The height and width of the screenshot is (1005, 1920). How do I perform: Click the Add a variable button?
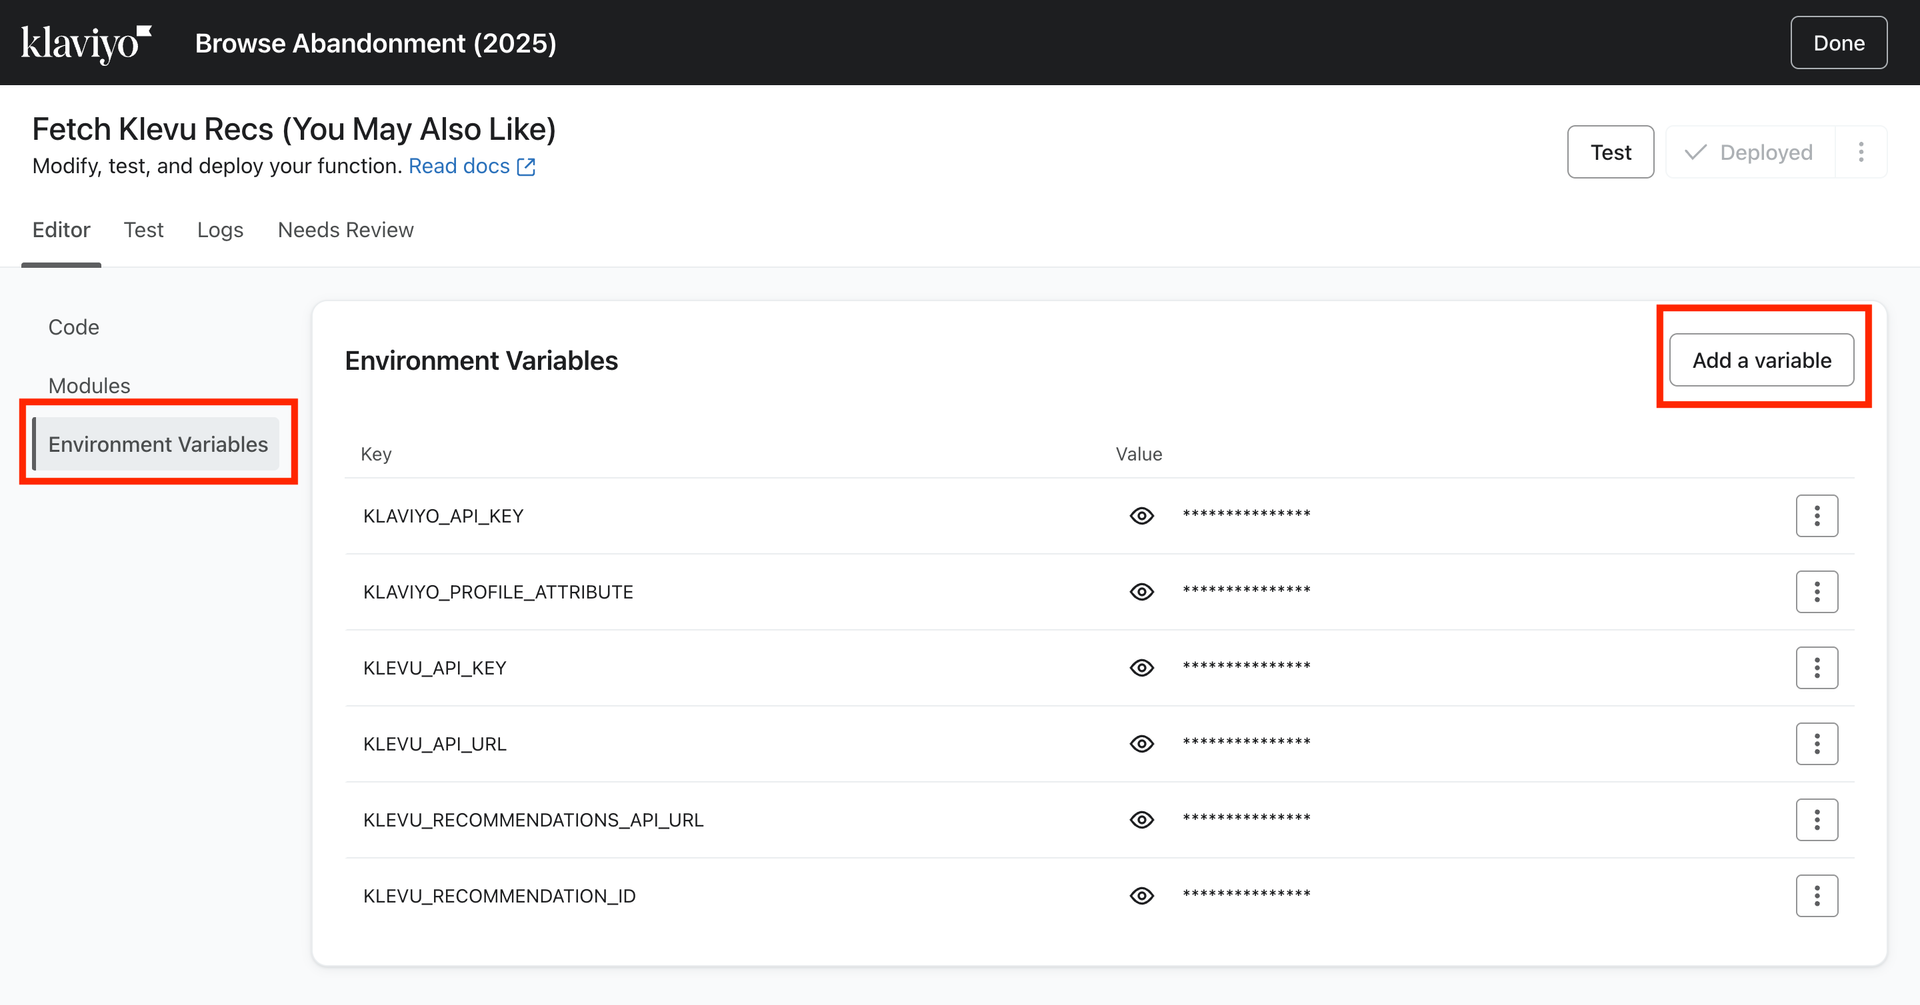1761,360
